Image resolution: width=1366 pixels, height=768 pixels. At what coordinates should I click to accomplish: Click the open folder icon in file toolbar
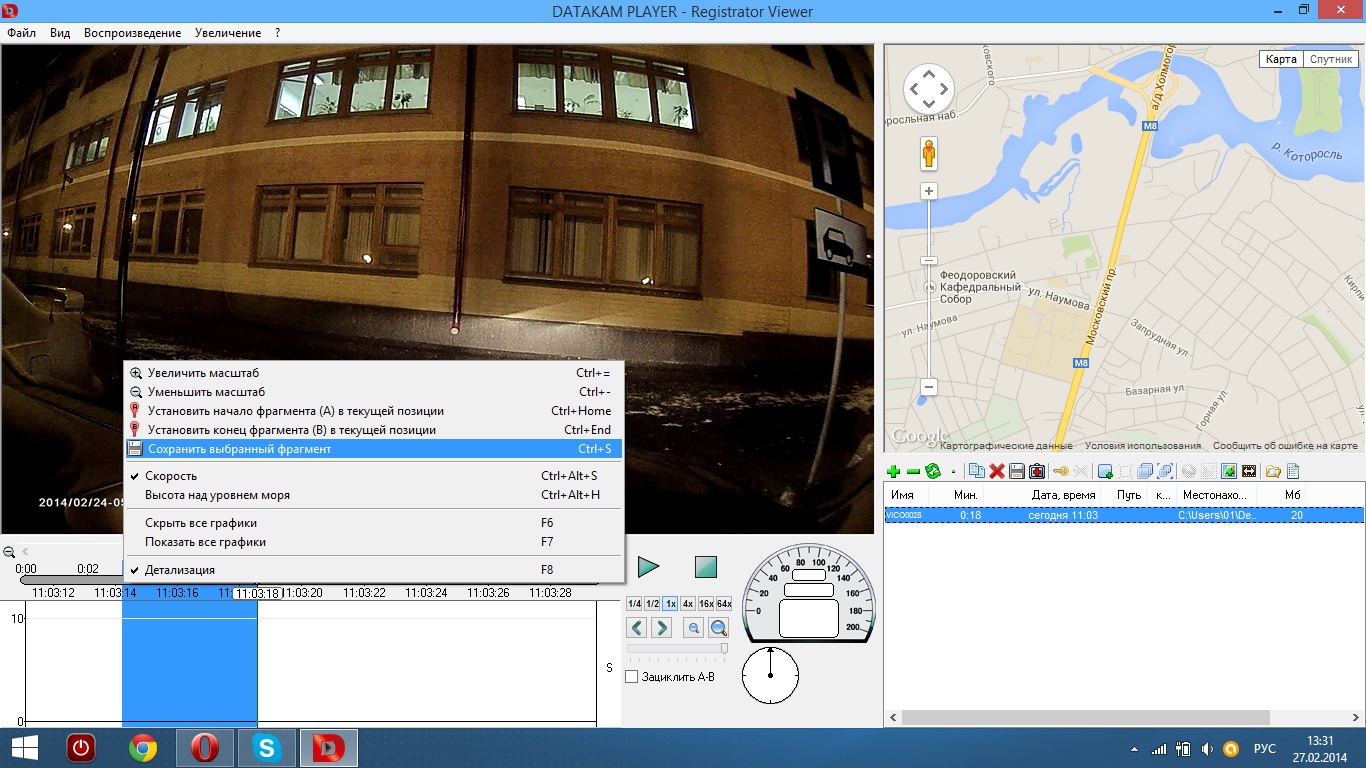click(x=1273, y=471)
